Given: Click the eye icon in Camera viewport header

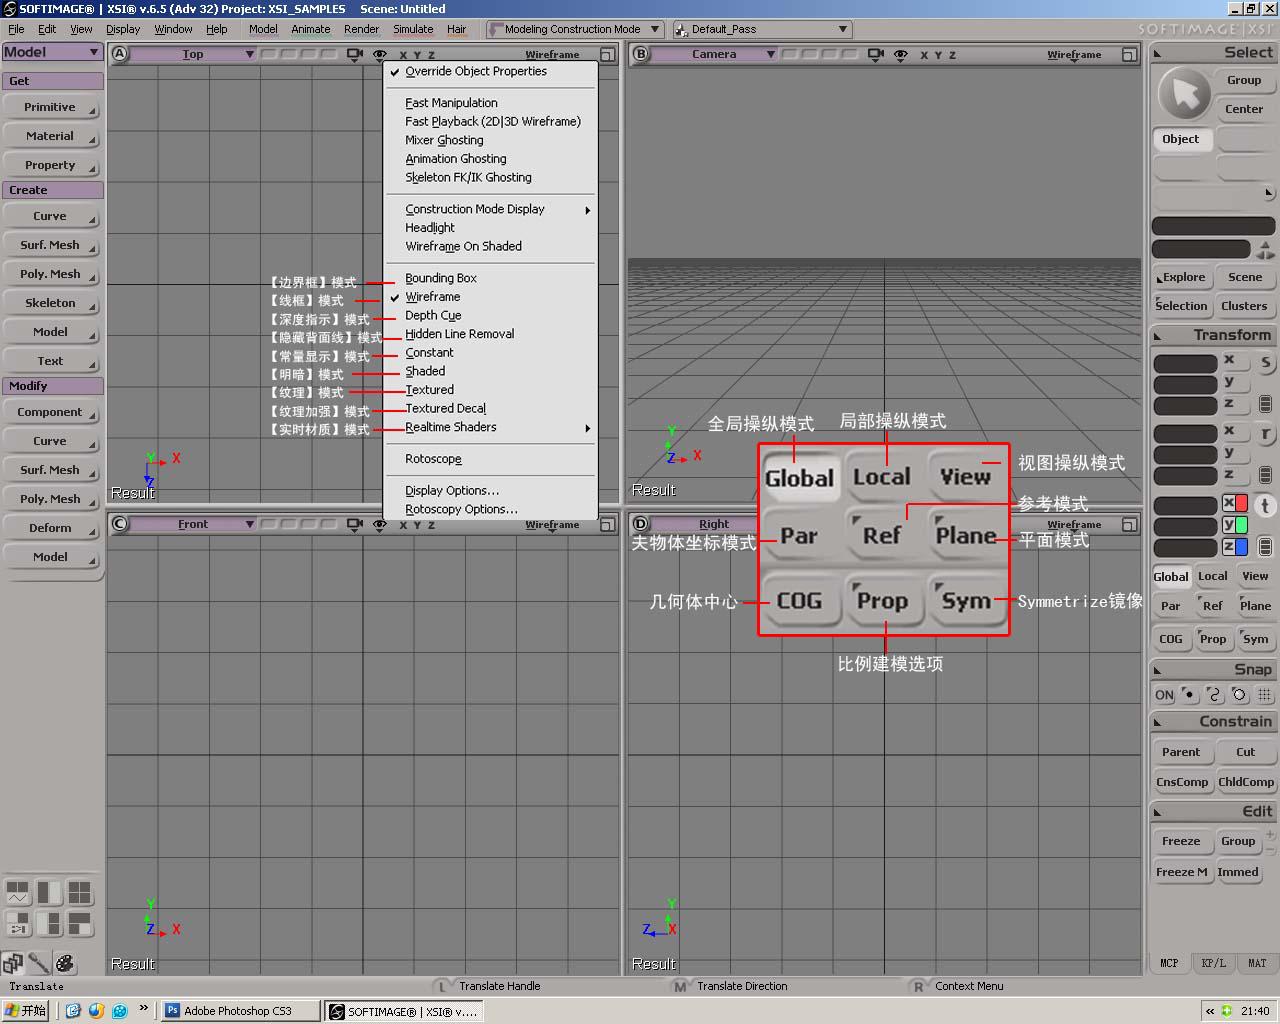Looking at the screenshot, I should point(901,54).
